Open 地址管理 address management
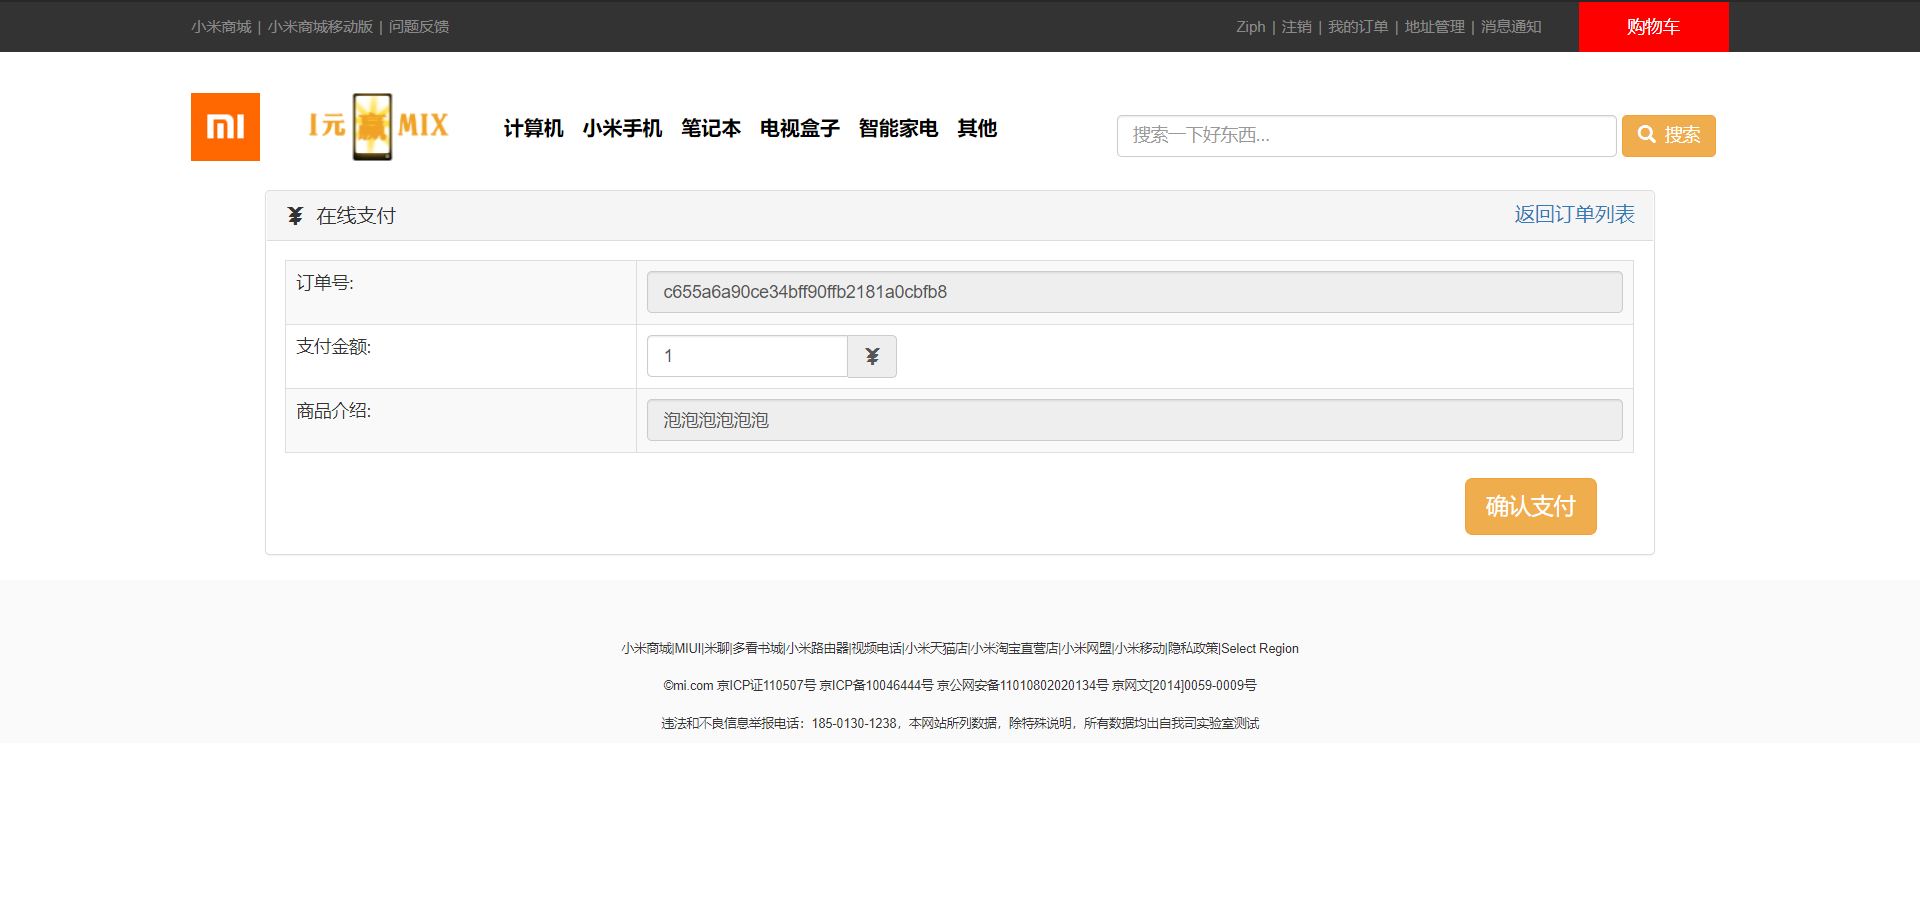Screen dimensions: 1920x899 [1434, 27]
